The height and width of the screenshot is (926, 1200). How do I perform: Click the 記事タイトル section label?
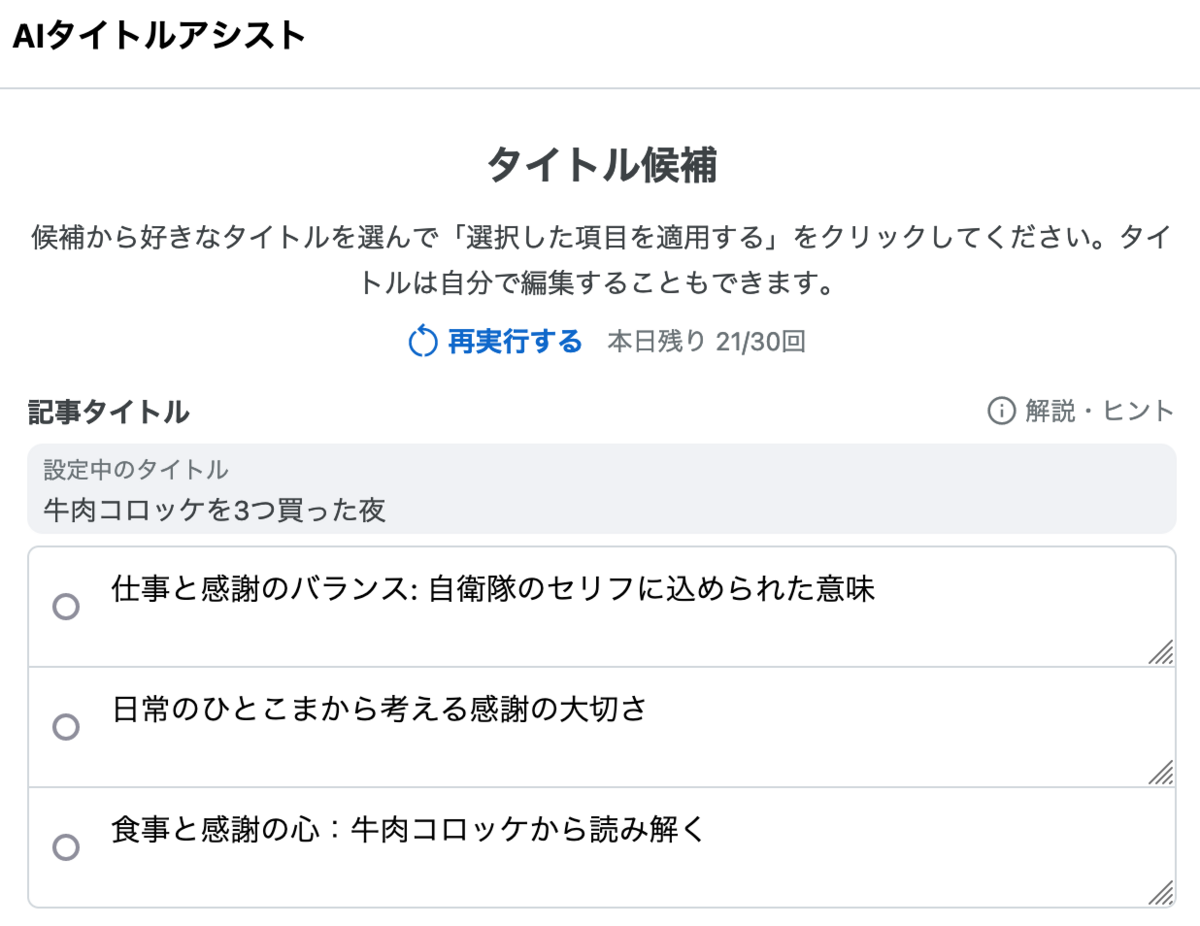109,411
